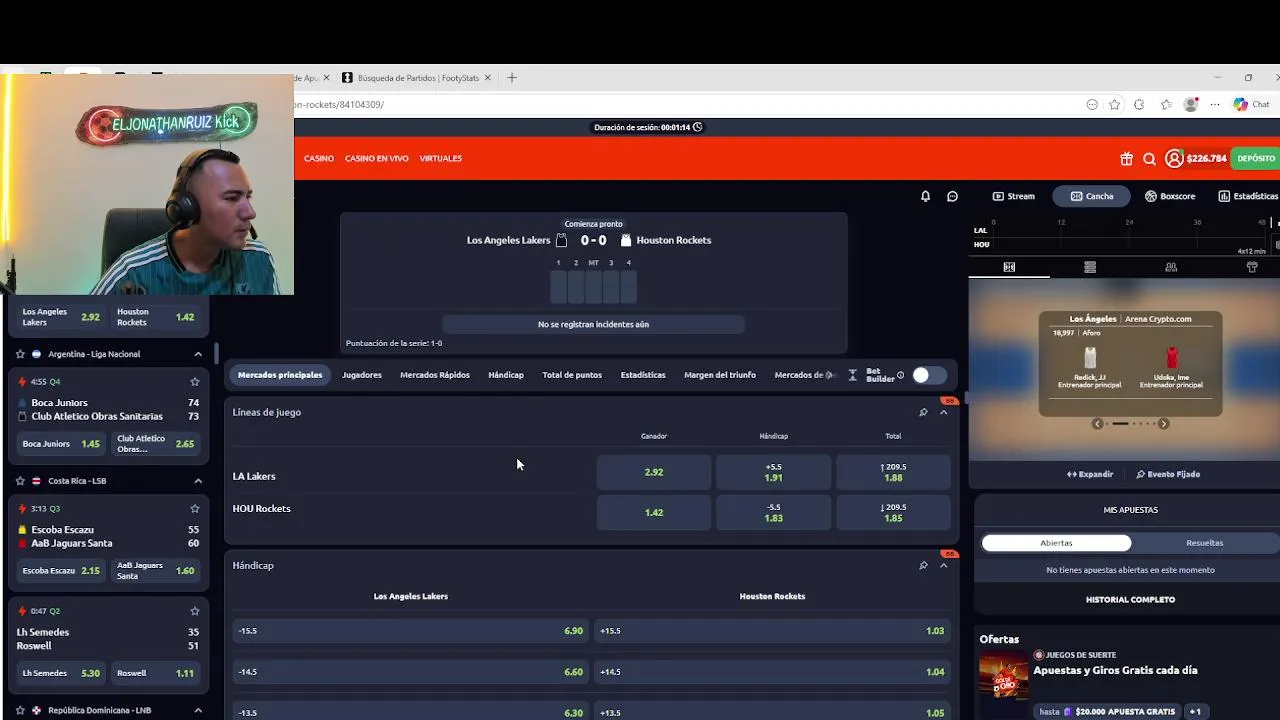This screenshot has width=1280, height=720.
Task: Open VIRTUALES menu item
Action: pos(441,158)
